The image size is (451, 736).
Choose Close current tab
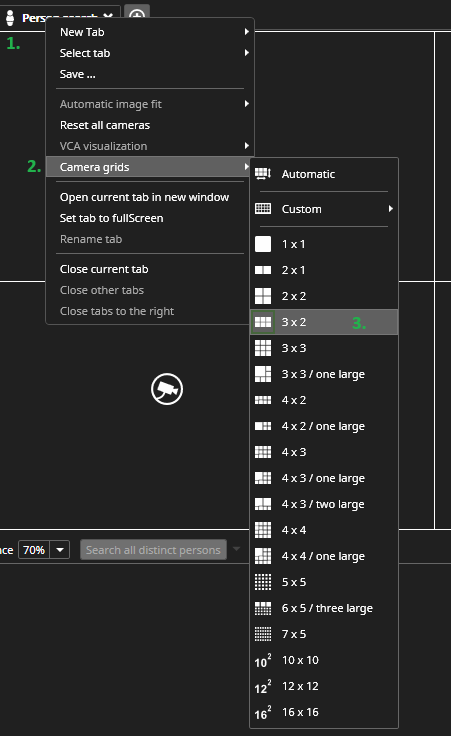tap(104, 269)
